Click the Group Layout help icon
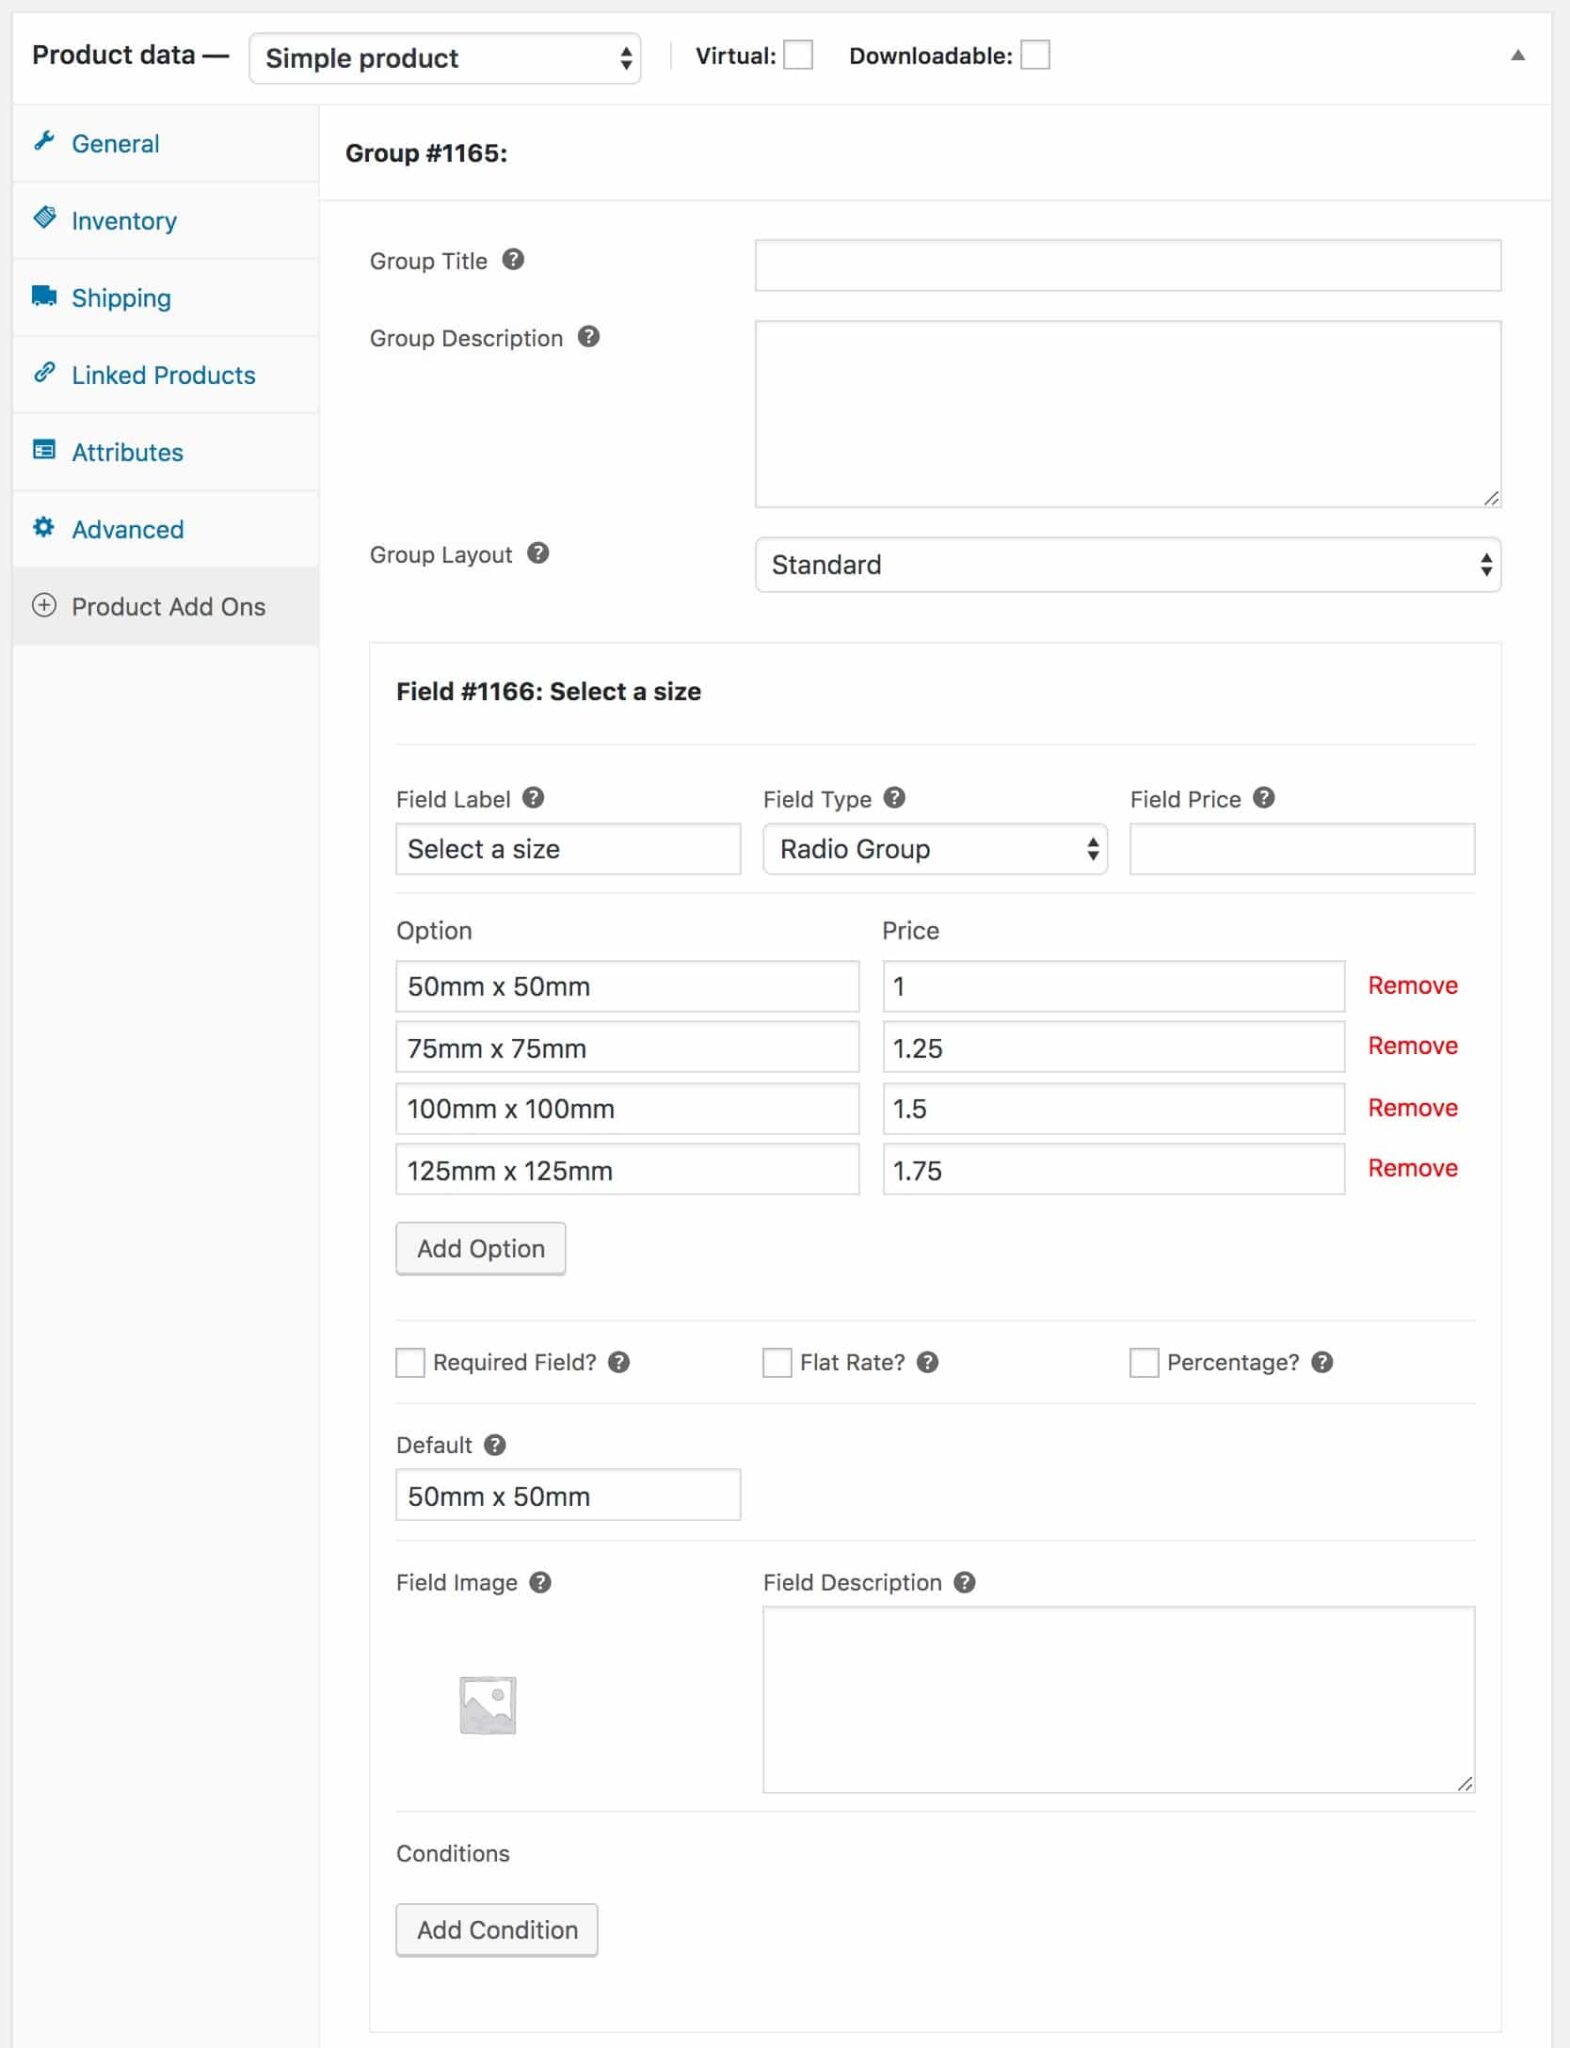 click(538, 553)
